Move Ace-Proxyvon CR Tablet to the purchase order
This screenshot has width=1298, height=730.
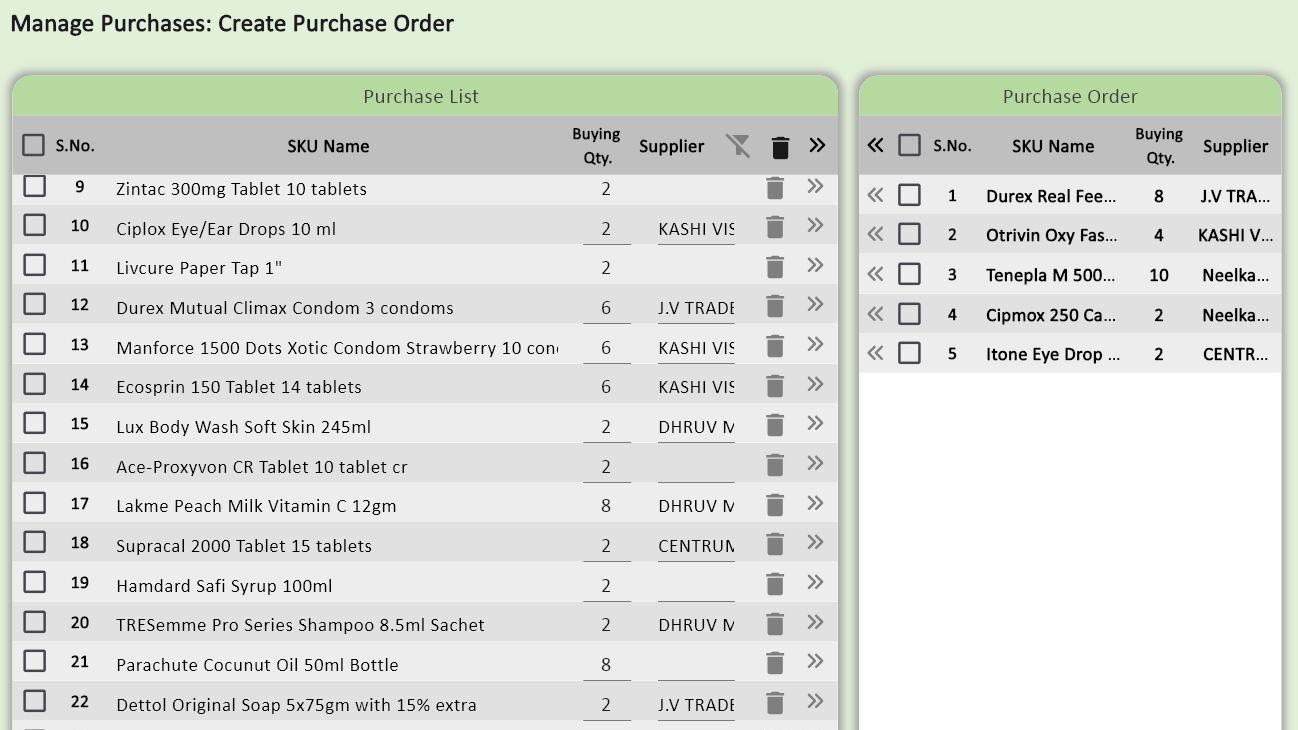(x=815, y=463)
